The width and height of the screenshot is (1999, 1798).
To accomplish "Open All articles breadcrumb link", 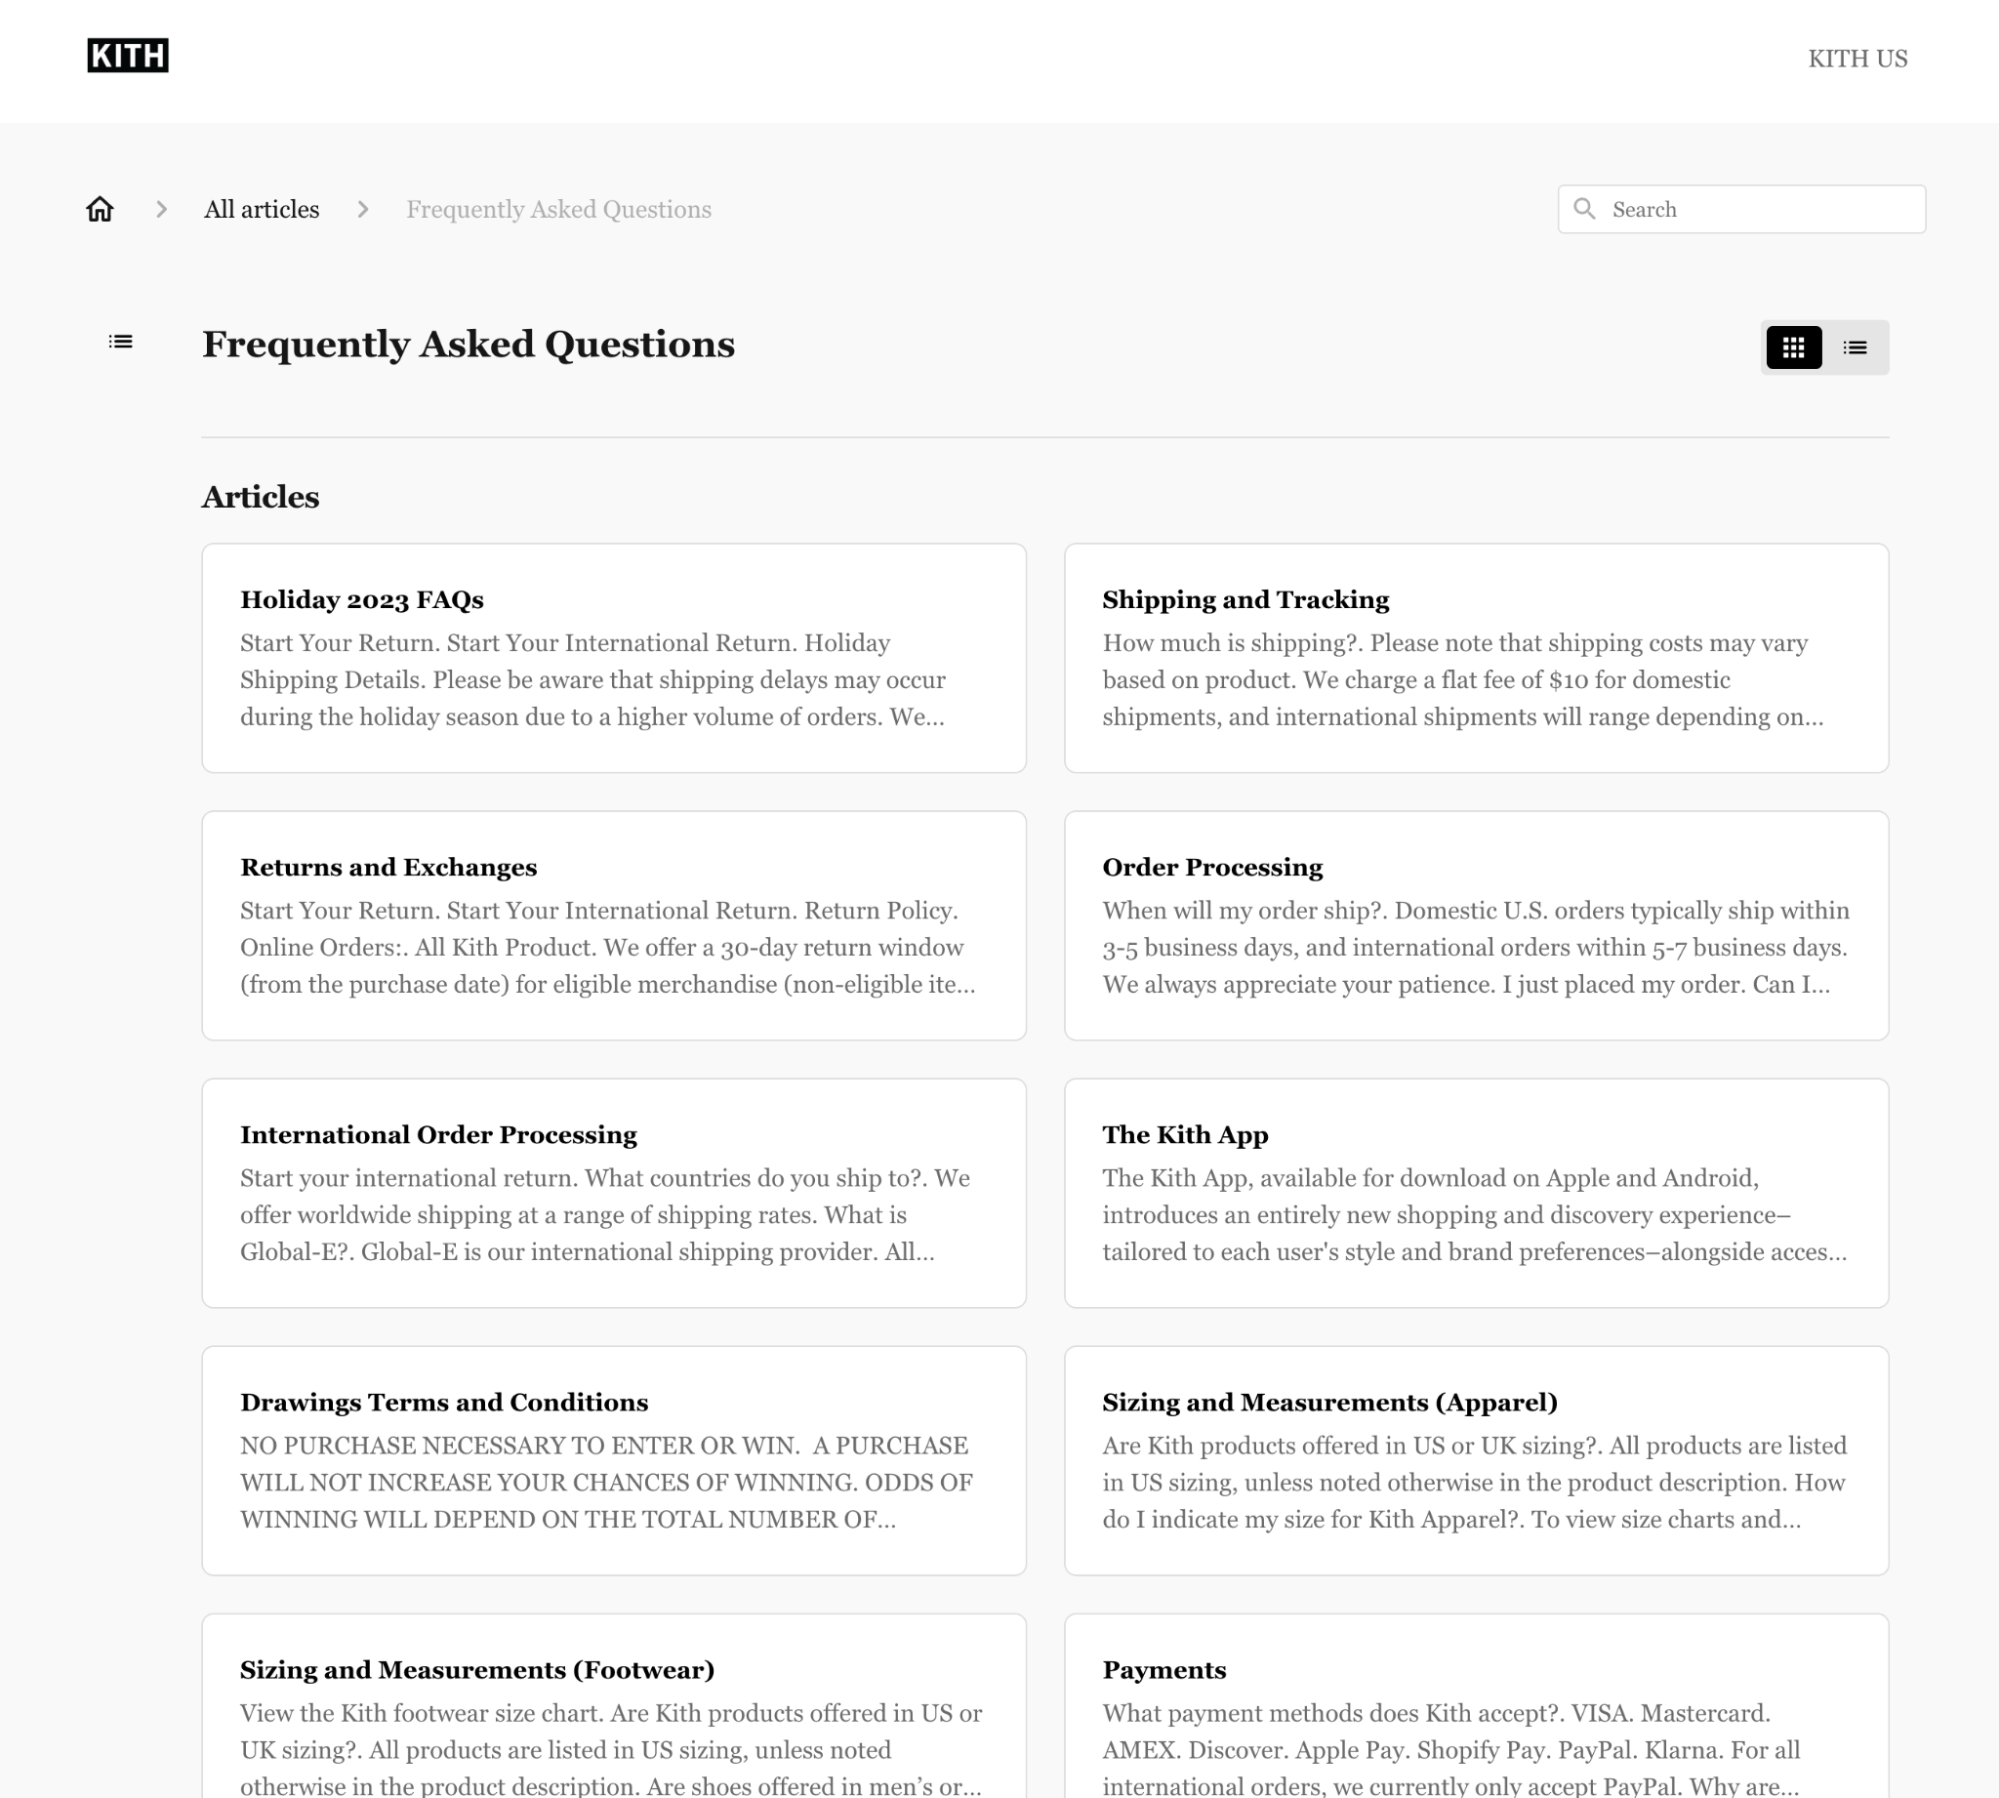I will coord(260,208).
